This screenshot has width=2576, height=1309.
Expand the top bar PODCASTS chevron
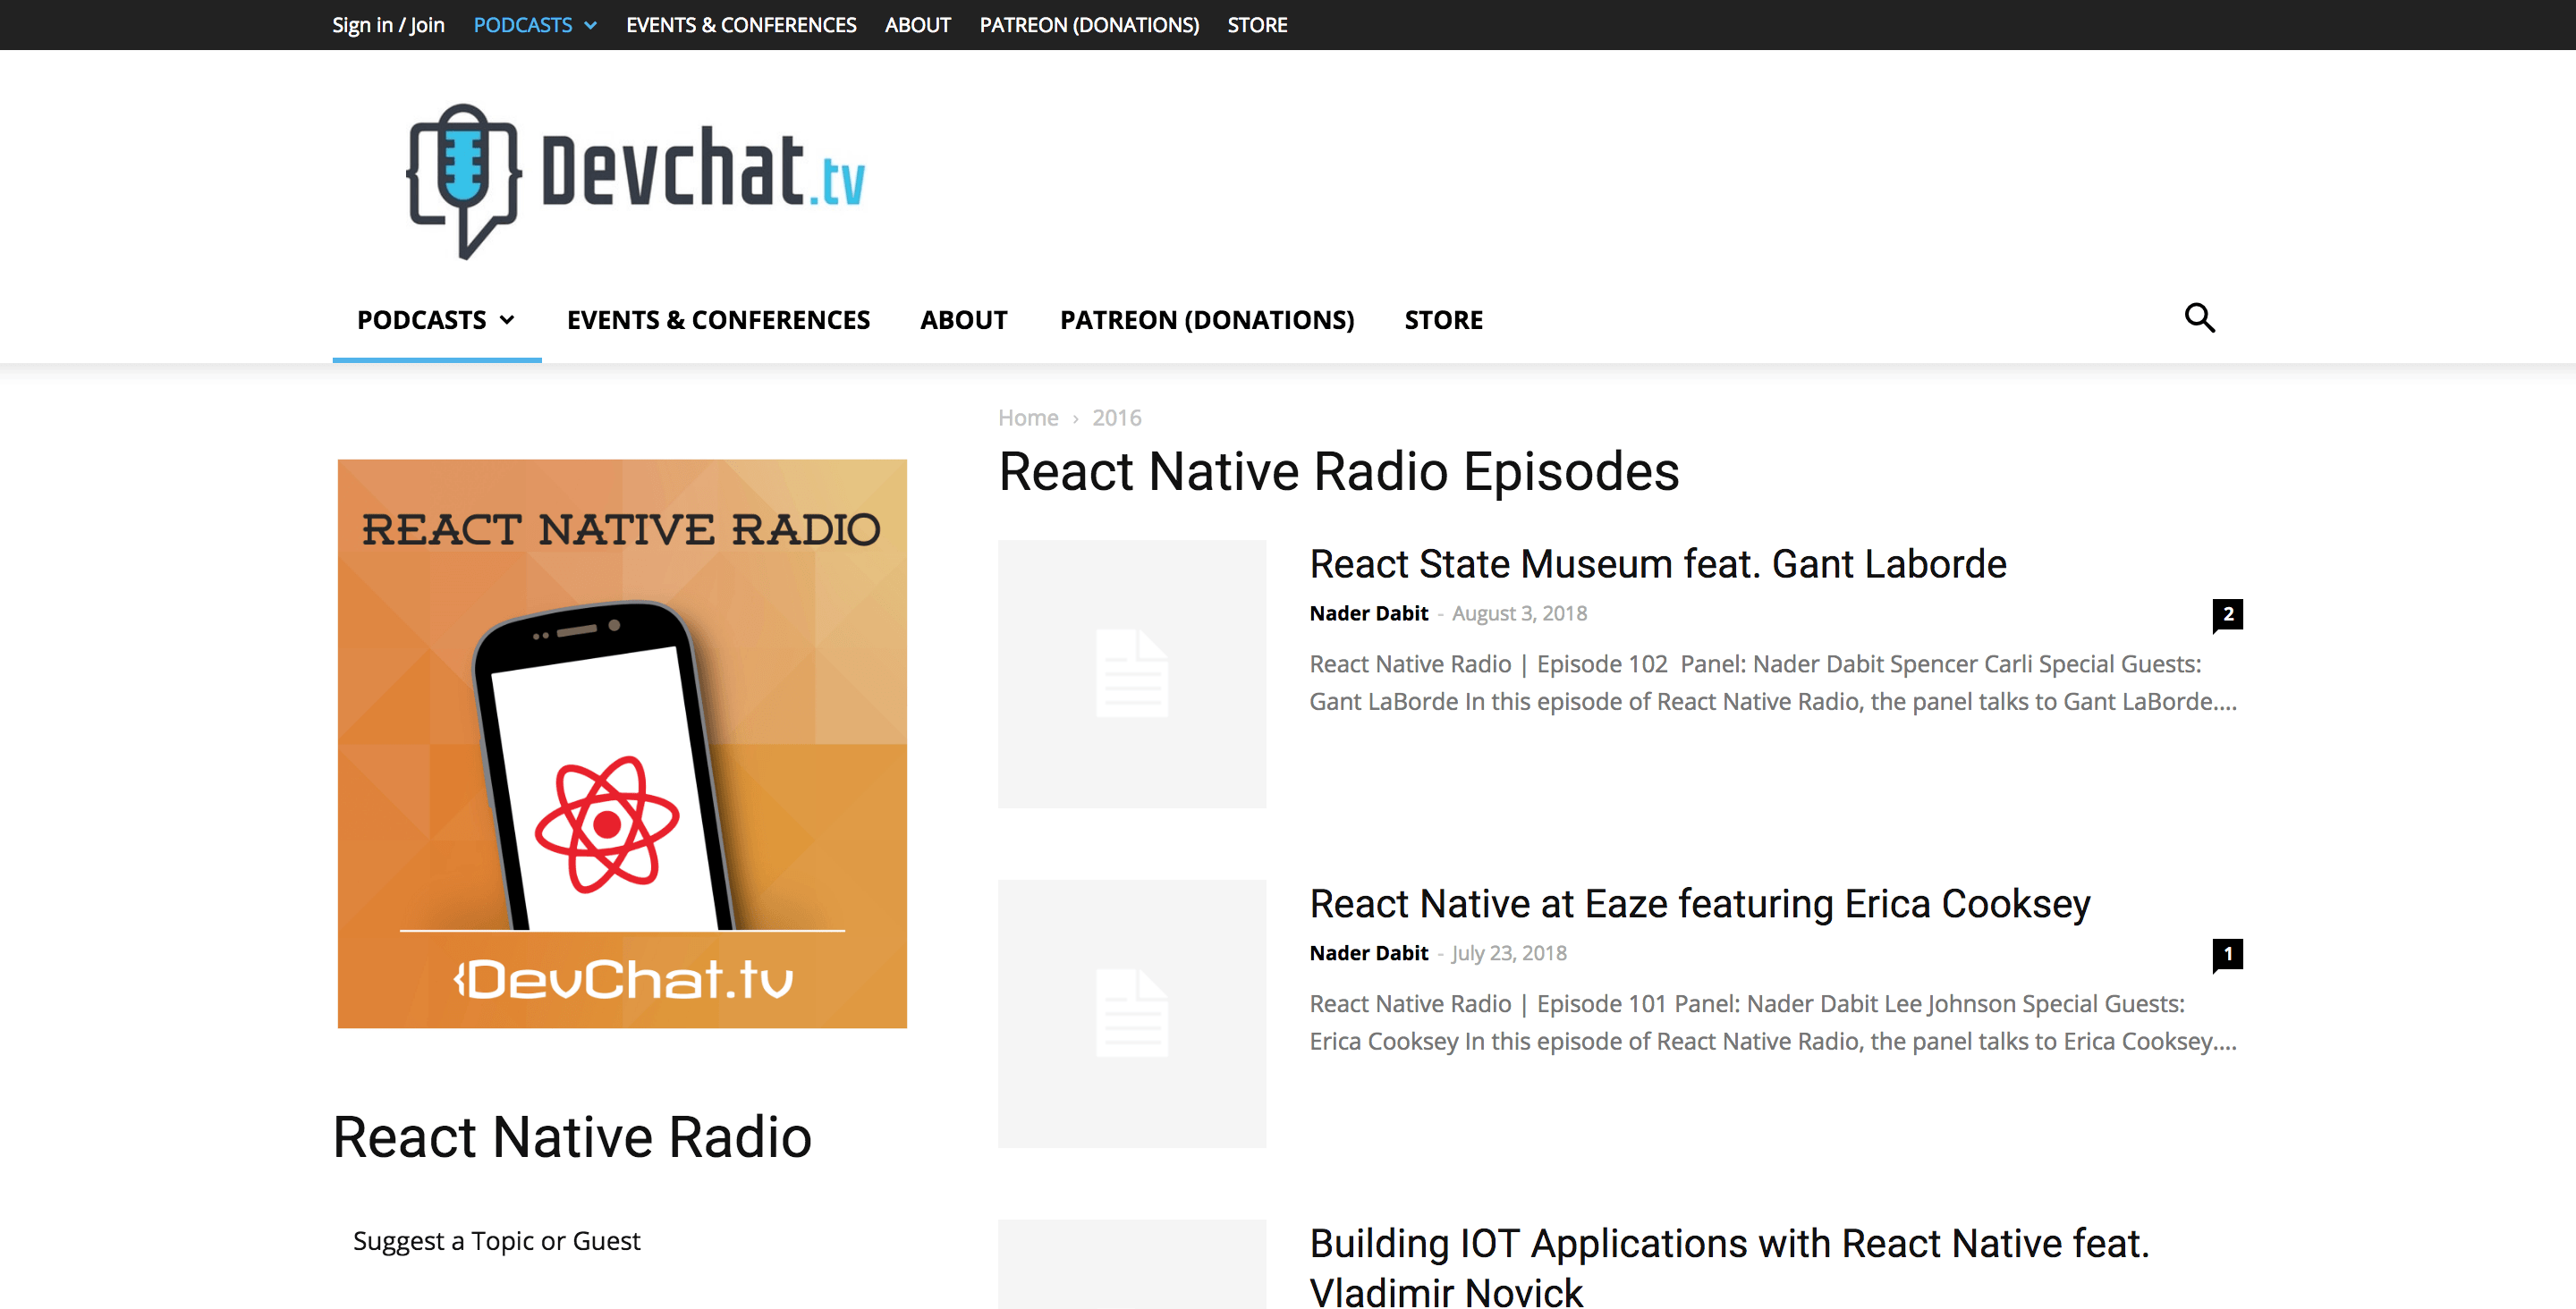point(590,25)
